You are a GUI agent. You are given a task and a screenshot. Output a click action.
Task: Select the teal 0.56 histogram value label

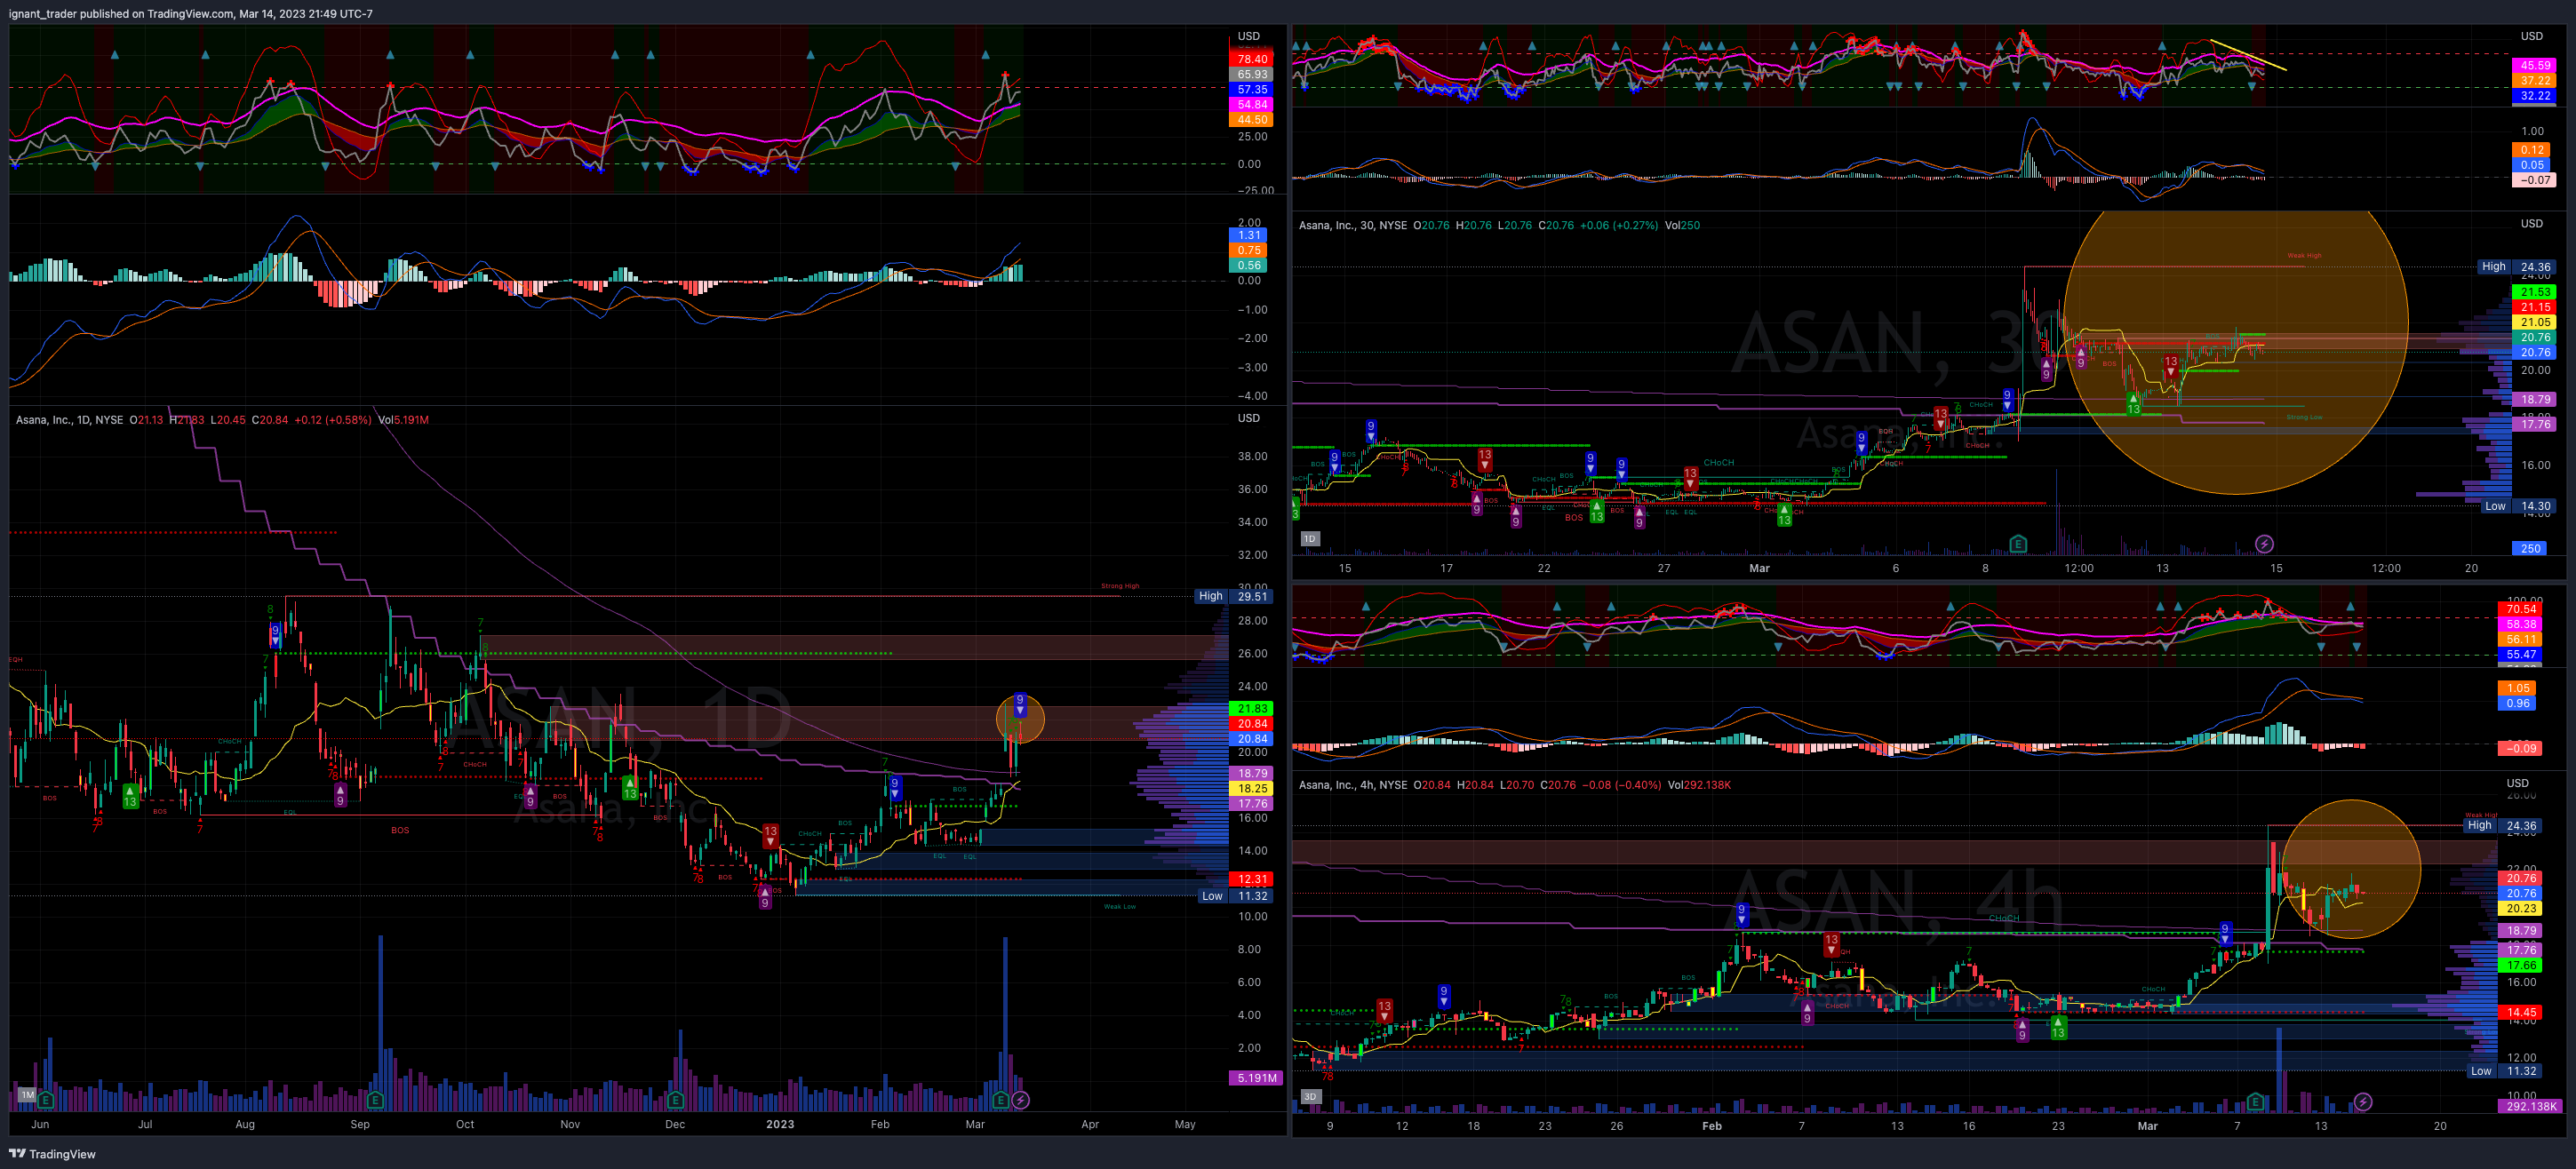point(1249,265)
